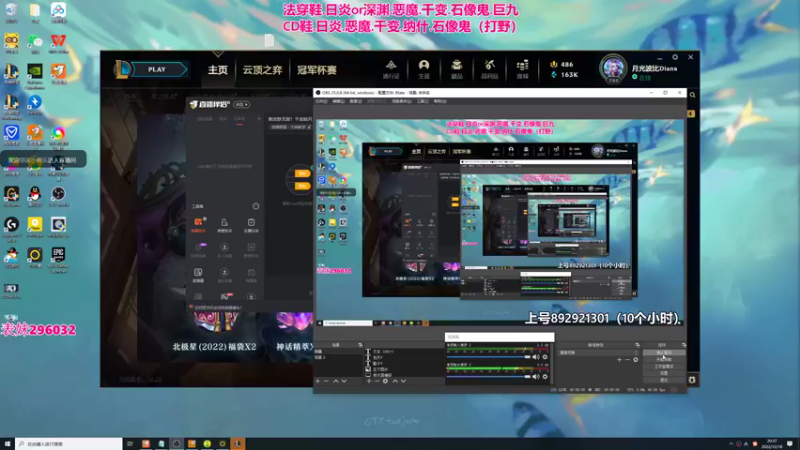Screen dimensions: 800x450
Task: Open OBS transition properties gear
Action: coord(636,360)
